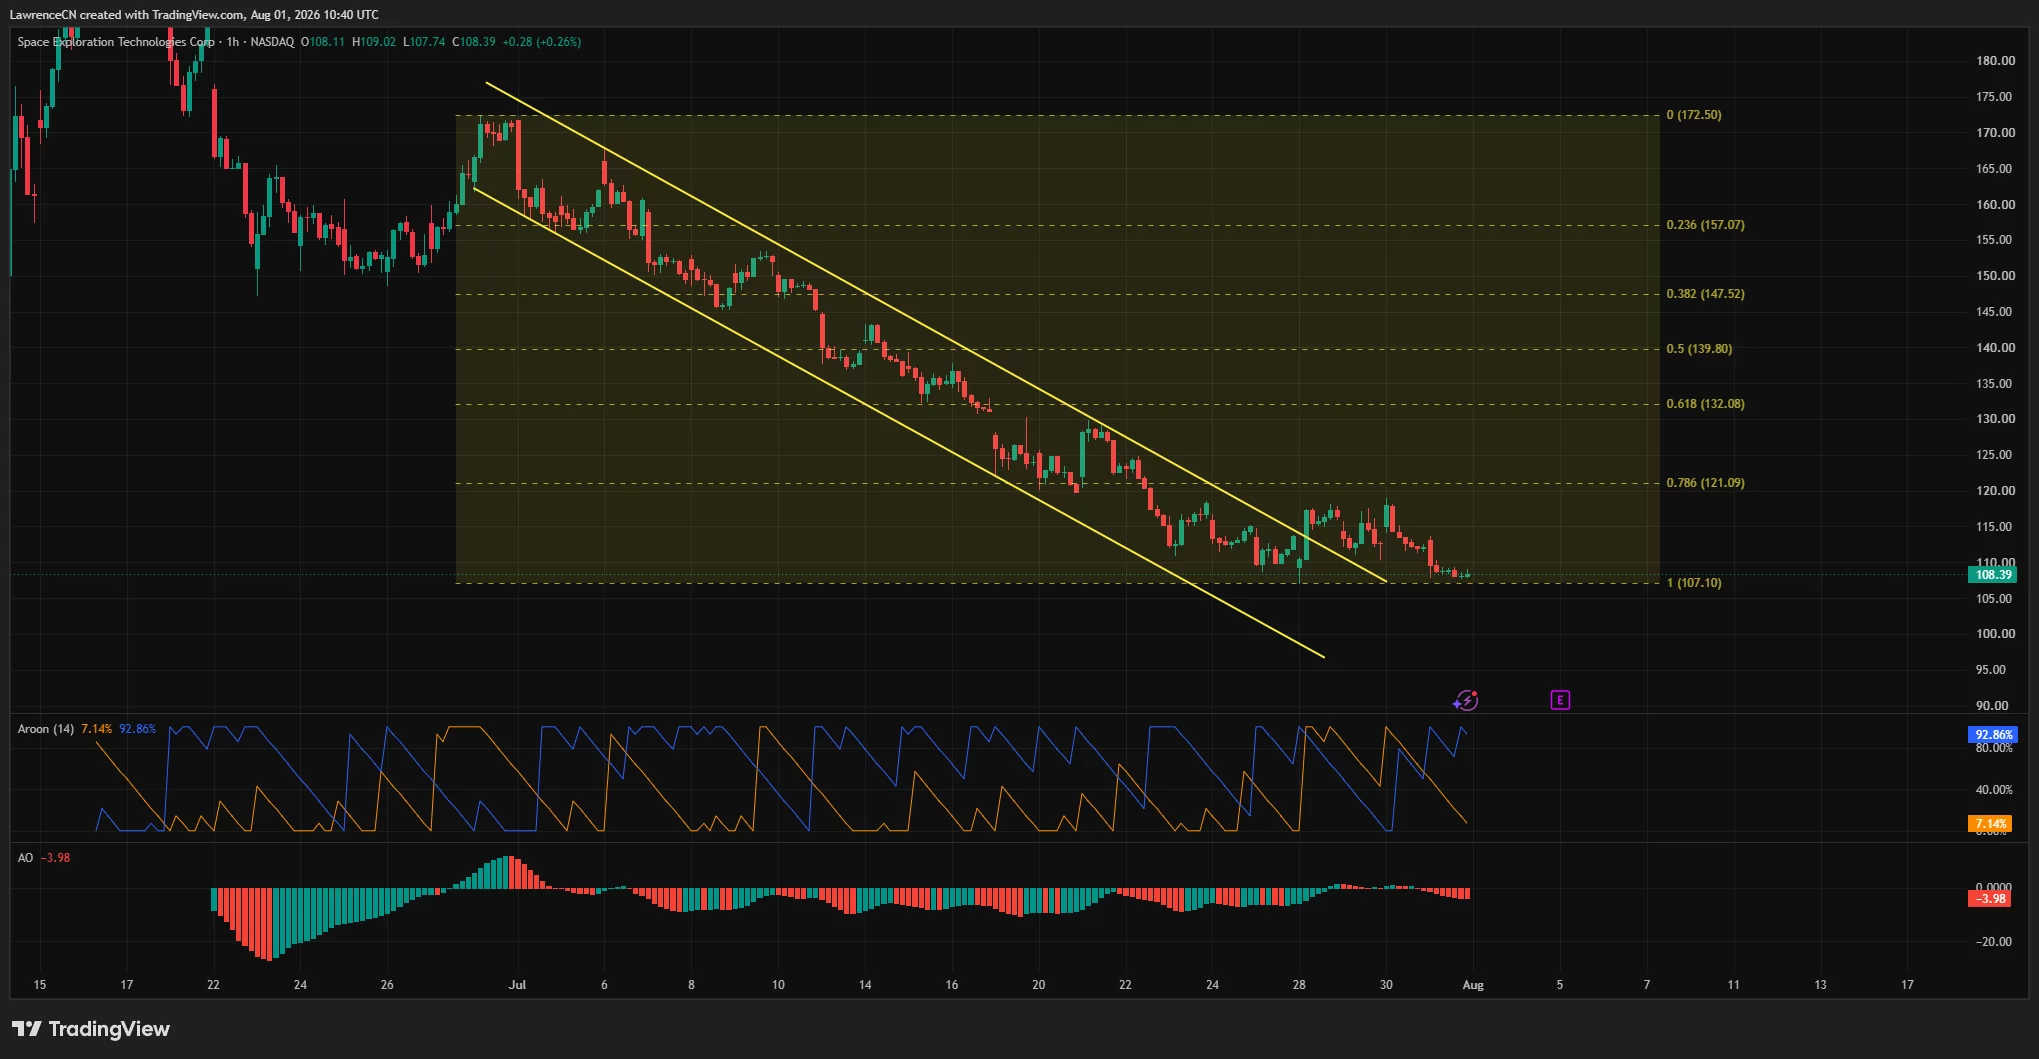Click the Aroon 7.14% orange value tag
The height and width of the screenshot is (1059, 2039).
tap(1989, 824)
